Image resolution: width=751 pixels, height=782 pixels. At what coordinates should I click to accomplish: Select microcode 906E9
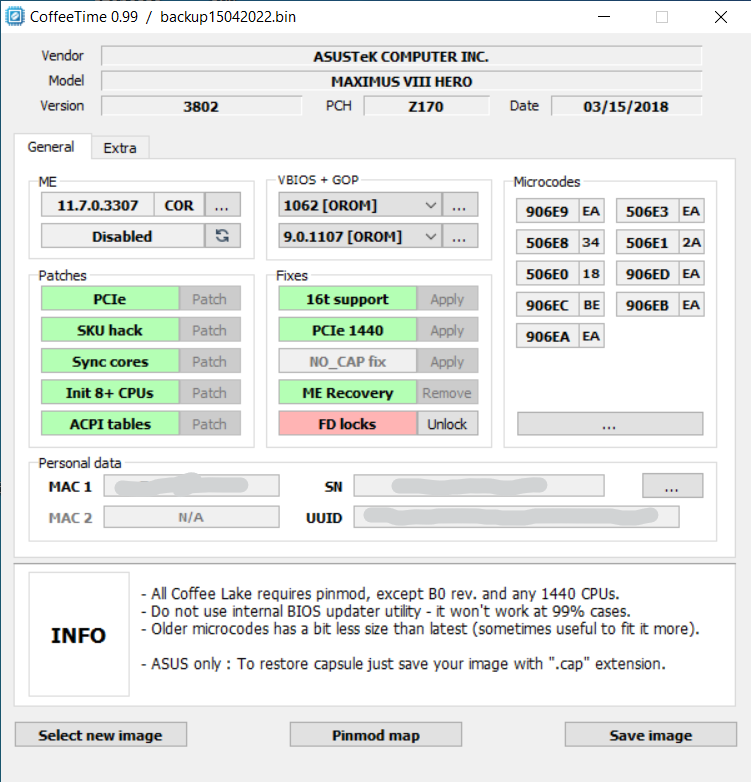(547, 211)
